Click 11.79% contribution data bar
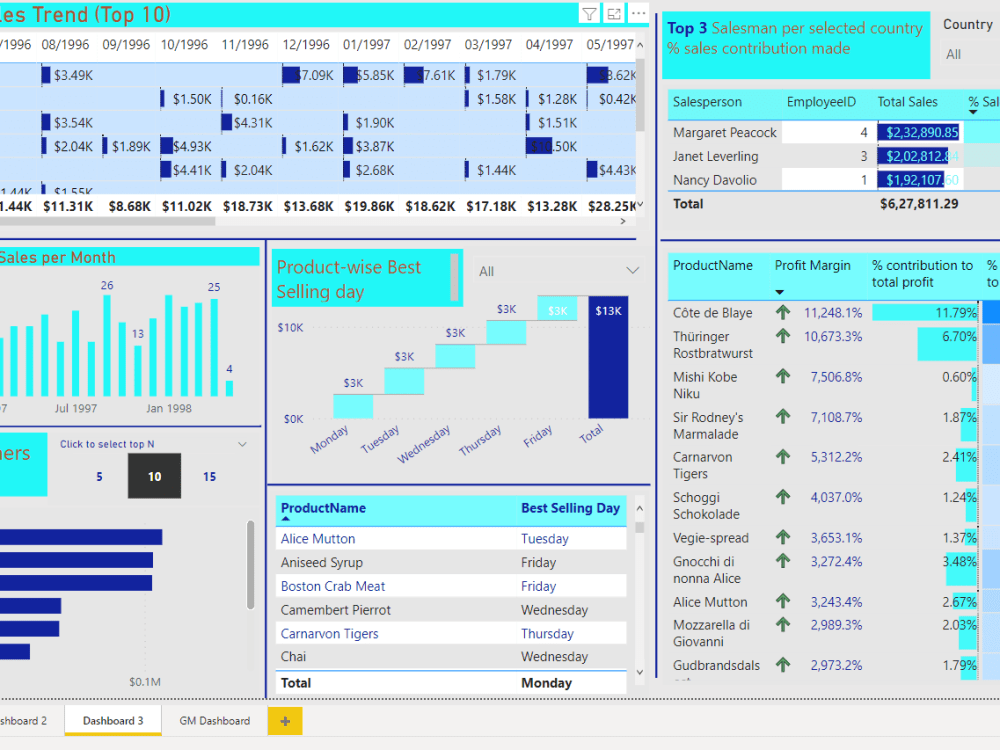The image size is (1000, 750). pyautogui.click(x=925, y=312)
